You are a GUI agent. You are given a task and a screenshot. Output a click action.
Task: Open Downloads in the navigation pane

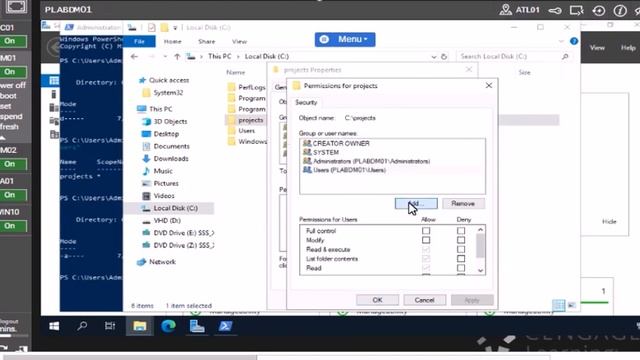pos(165,158)
